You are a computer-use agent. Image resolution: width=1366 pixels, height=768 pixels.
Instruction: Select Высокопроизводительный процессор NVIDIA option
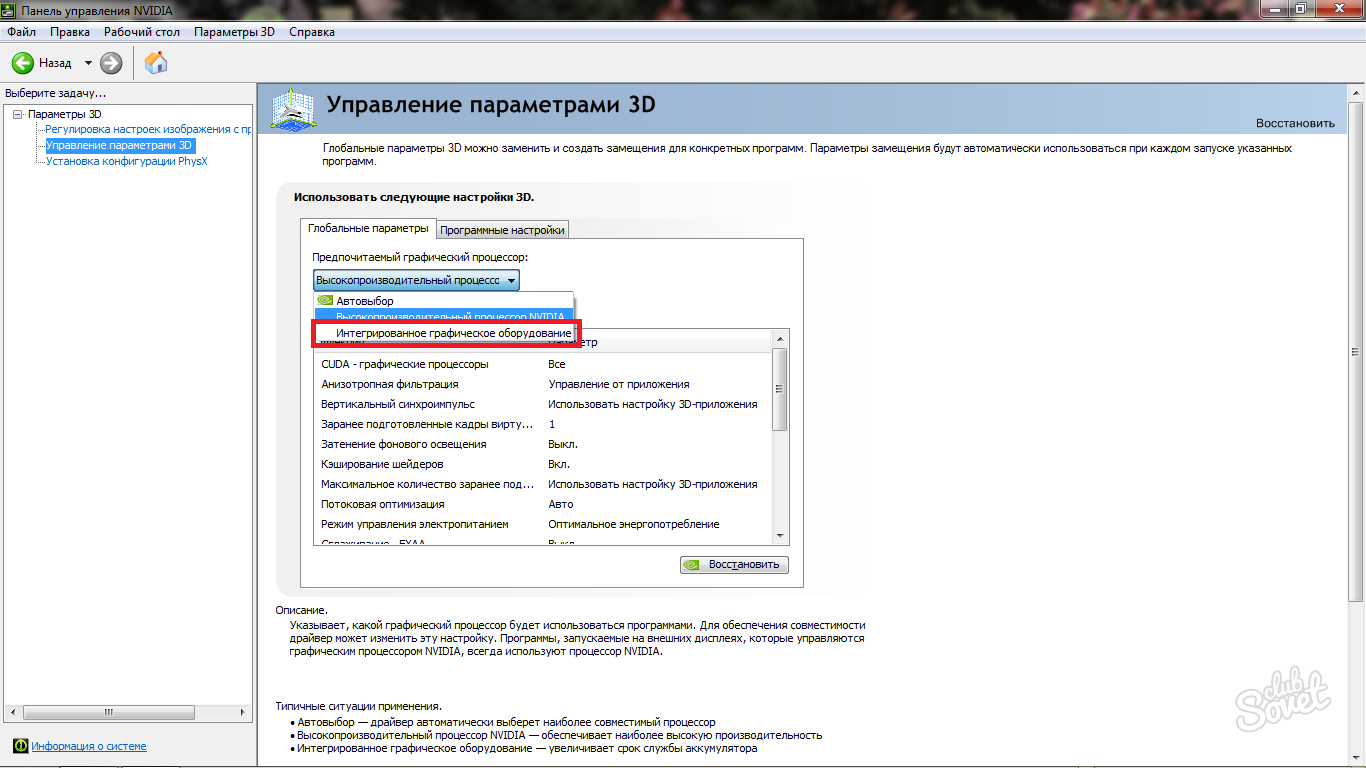449,316
